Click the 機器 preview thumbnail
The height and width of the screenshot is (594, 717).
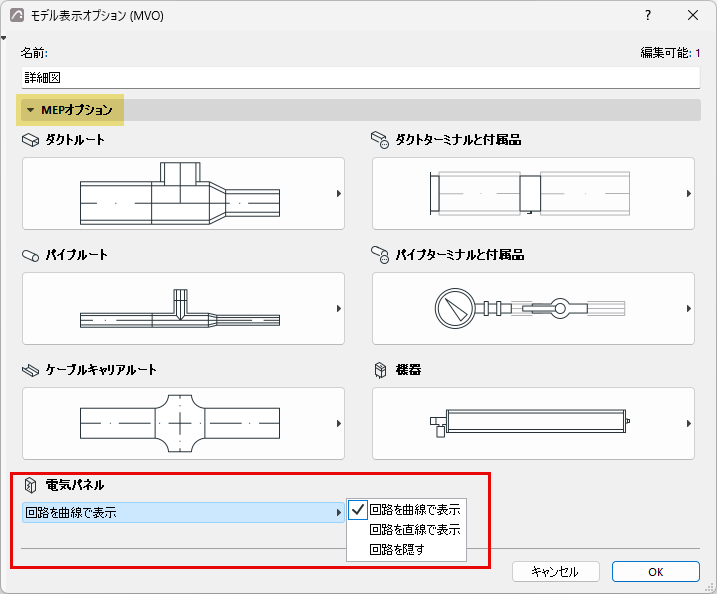point(533,423)
